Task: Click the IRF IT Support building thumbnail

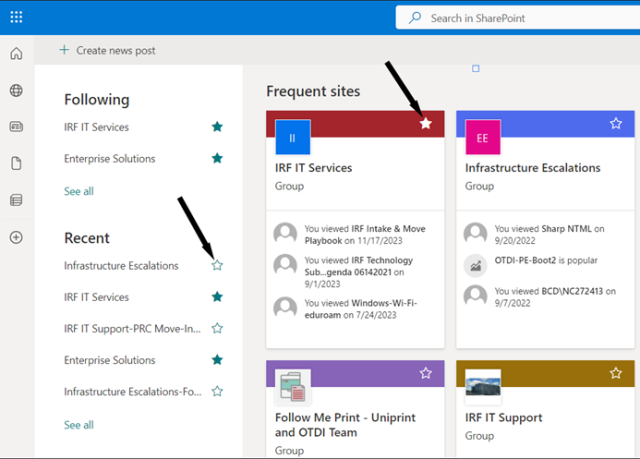Action: [x=483, y=387]
